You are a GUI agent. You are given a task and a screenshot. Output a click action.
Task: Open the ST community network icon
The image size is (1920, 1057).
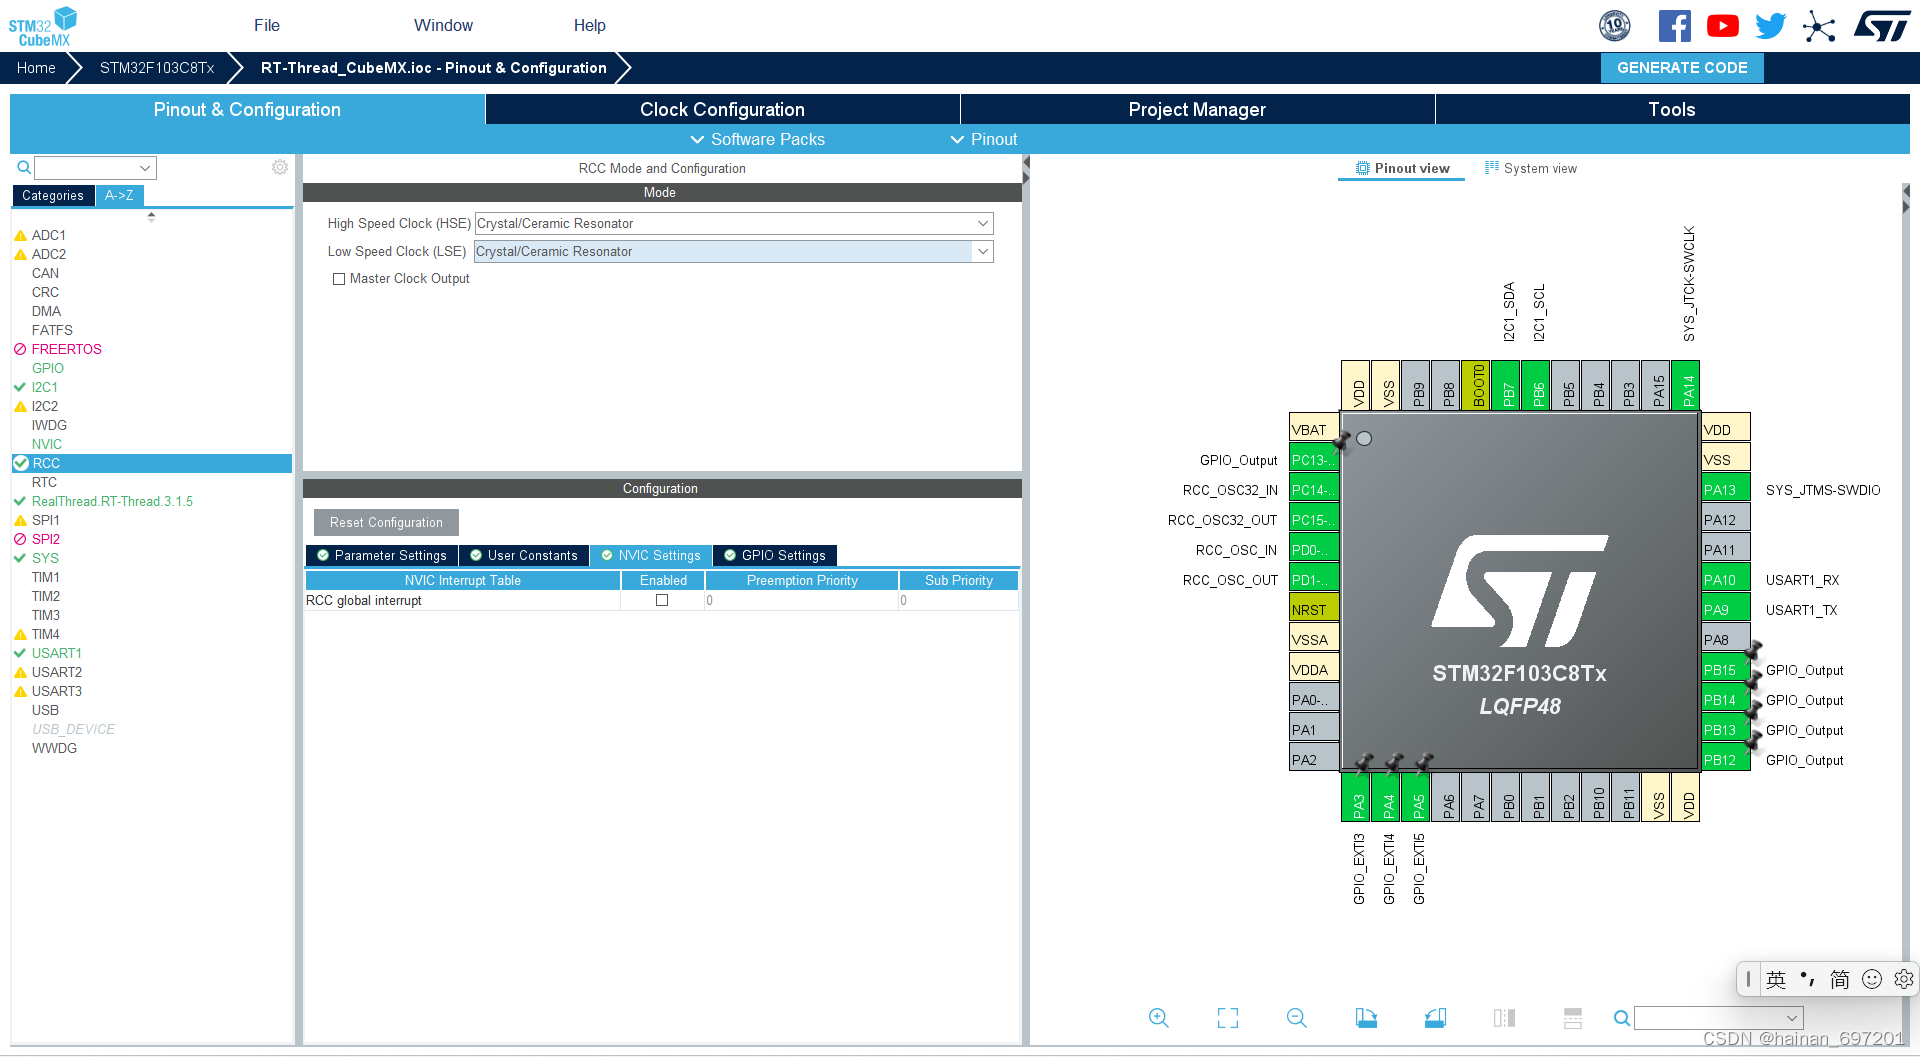pyautogui.click(x=1819, y=26)
